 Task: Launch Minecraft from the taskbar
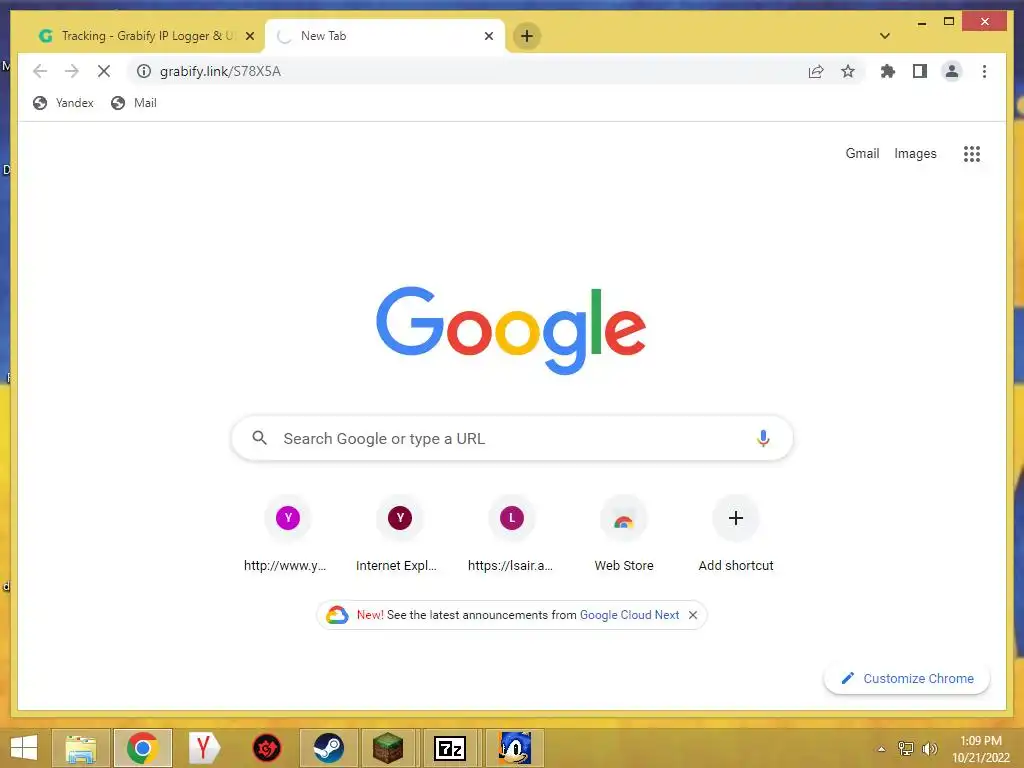point(388,748)
